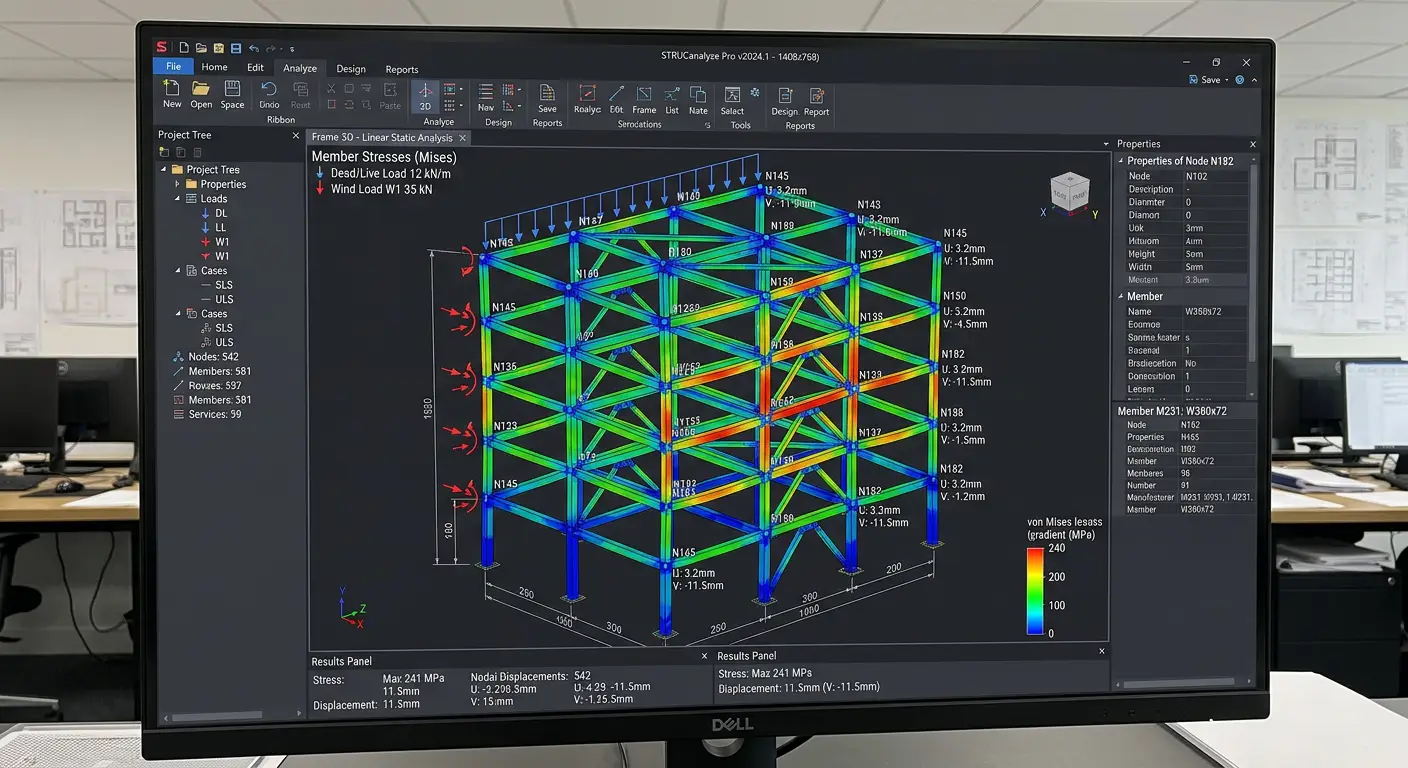Click the Report icon in Reports group
The width and height of the screenshot is (1408, 768).
tap(816, 96)
